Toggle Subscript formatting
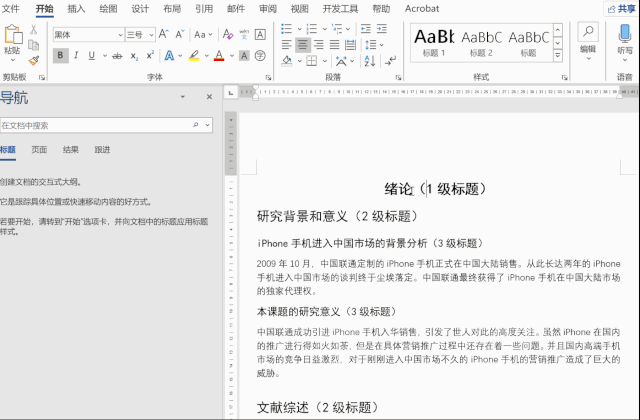The width and height of the screenshot is (640, 420). pos(134,56)
